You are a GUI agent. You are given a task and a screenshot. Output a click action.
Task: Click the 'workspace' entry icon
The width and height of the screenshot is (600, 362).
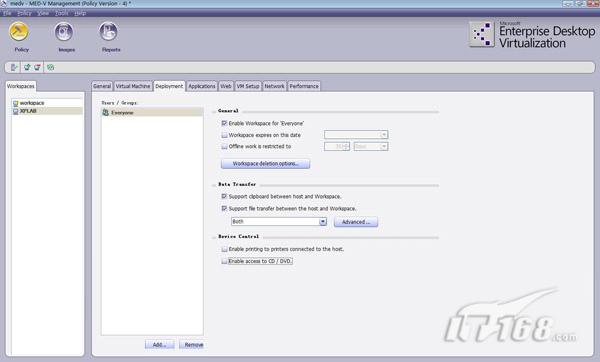(16, 103)
